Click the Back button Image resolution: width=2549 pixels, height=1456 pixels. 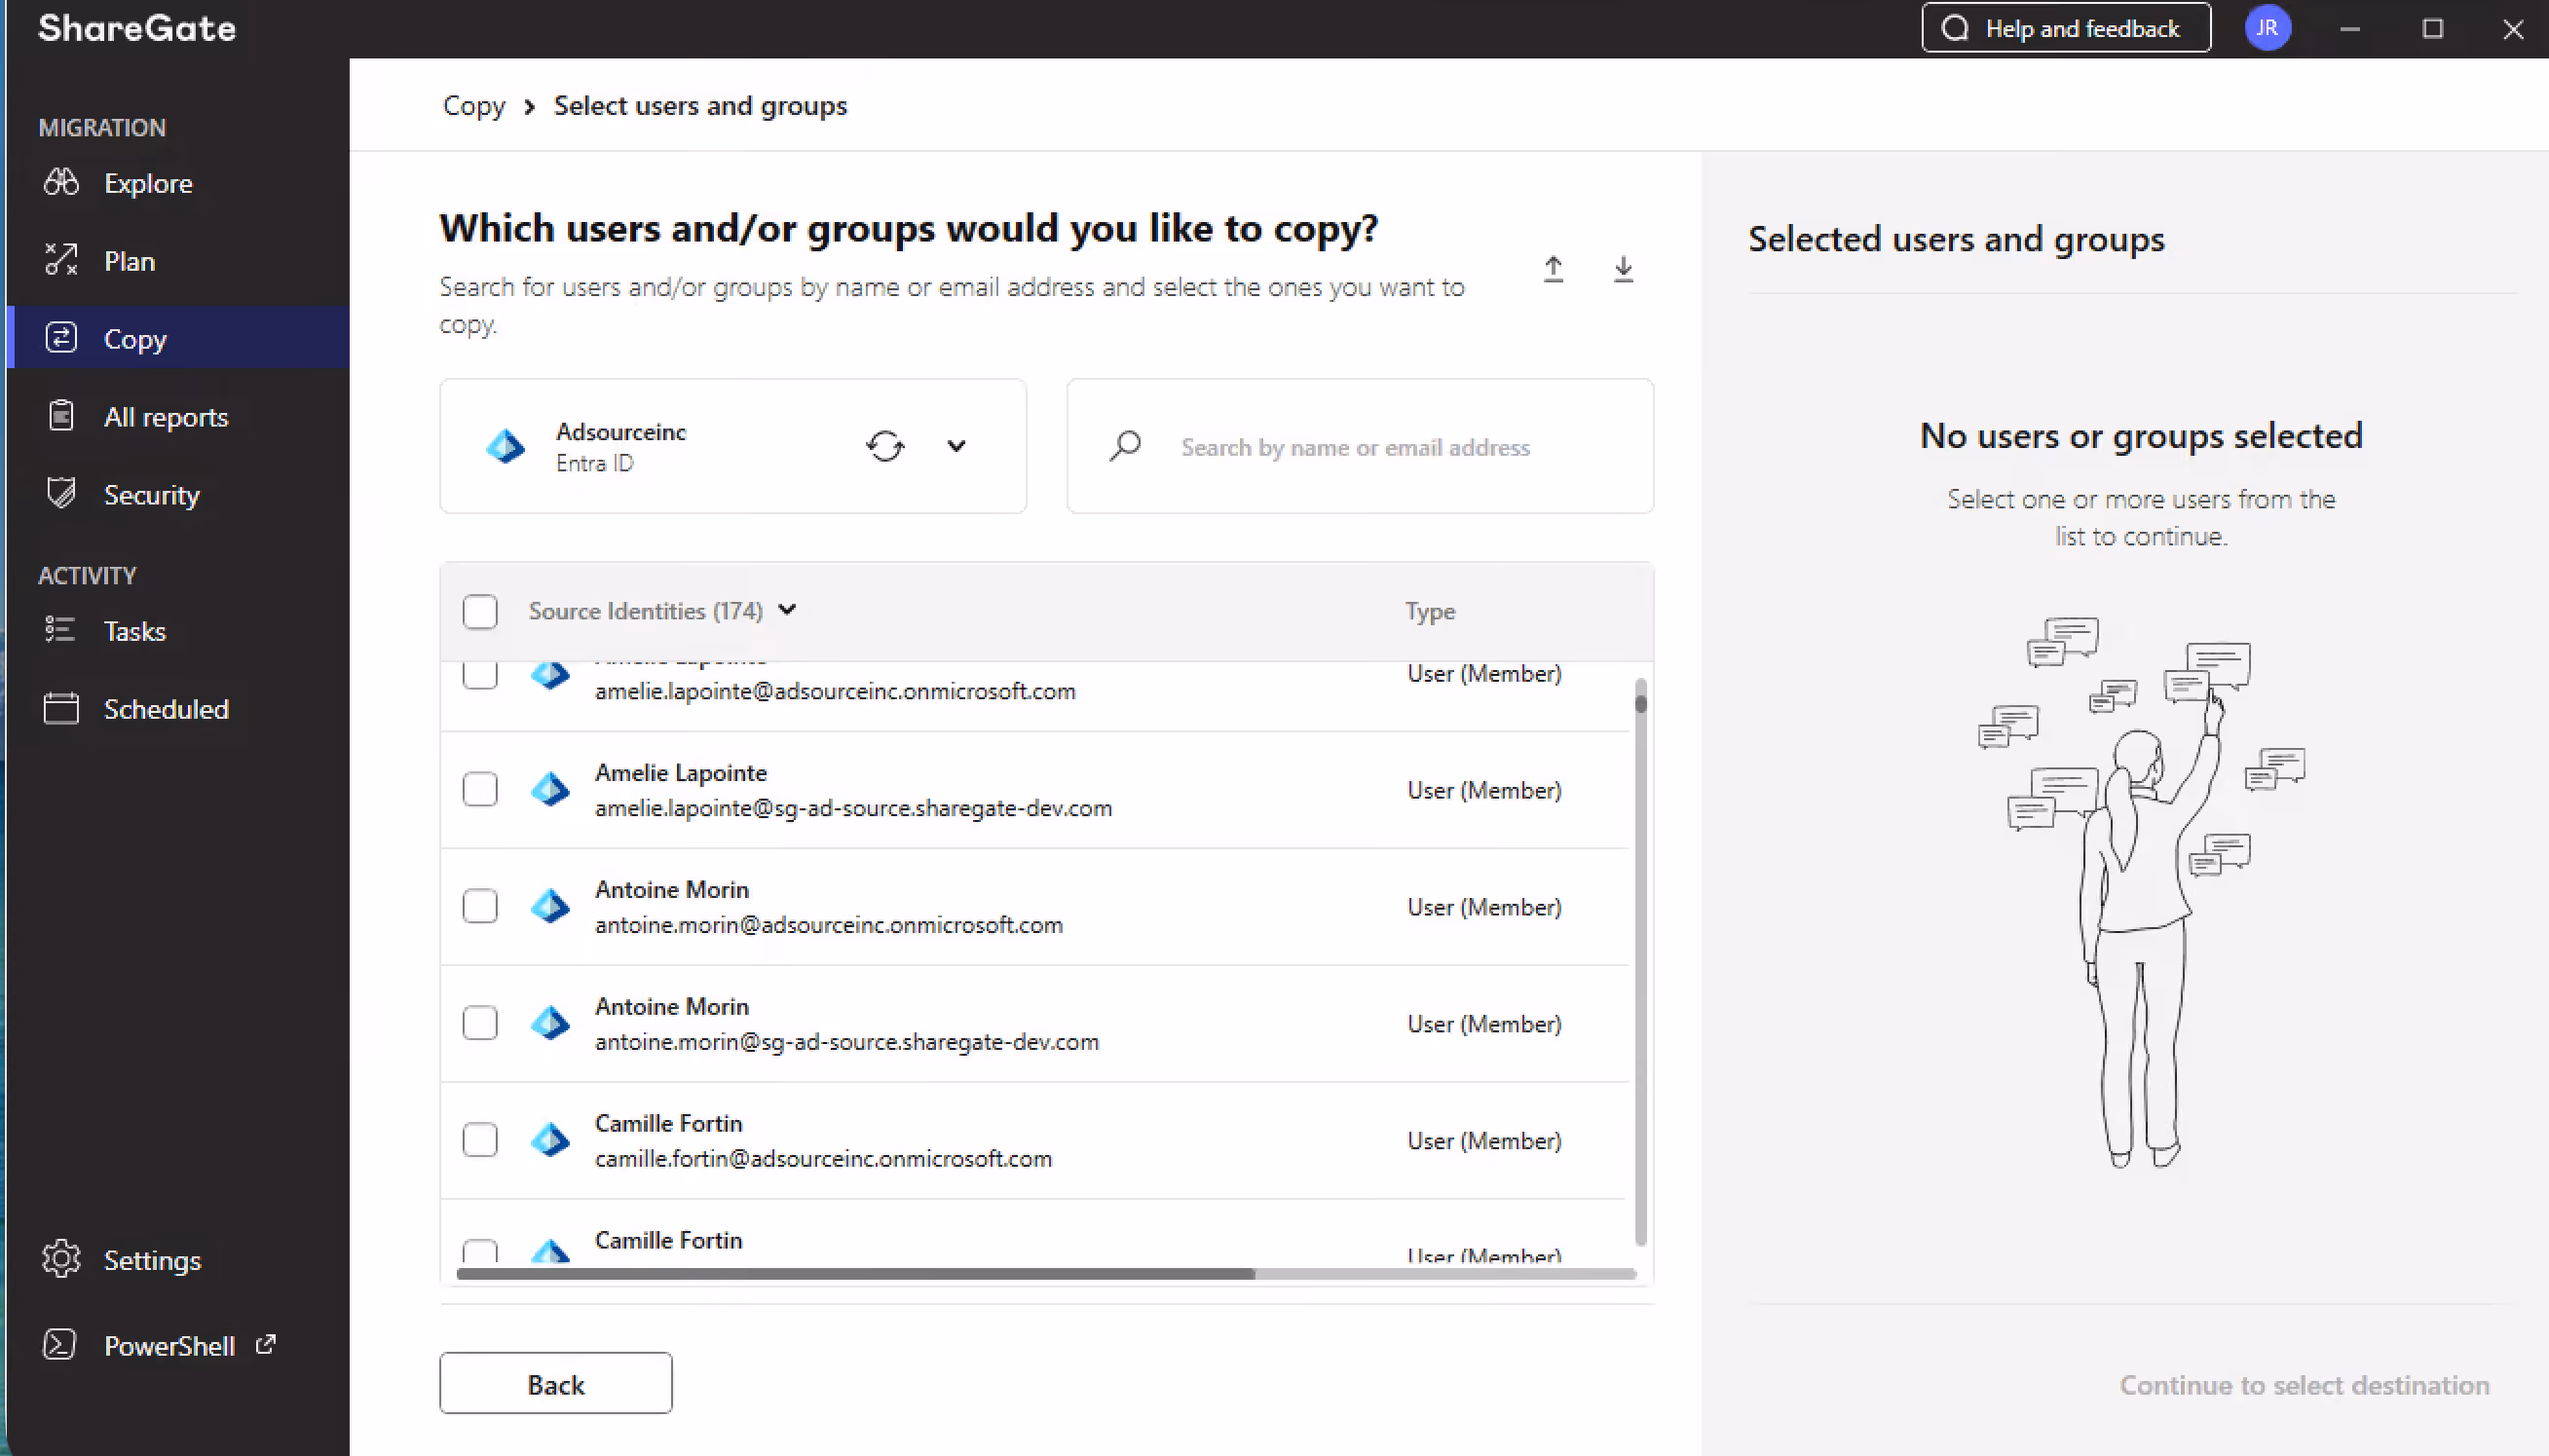pos(556,1384)
